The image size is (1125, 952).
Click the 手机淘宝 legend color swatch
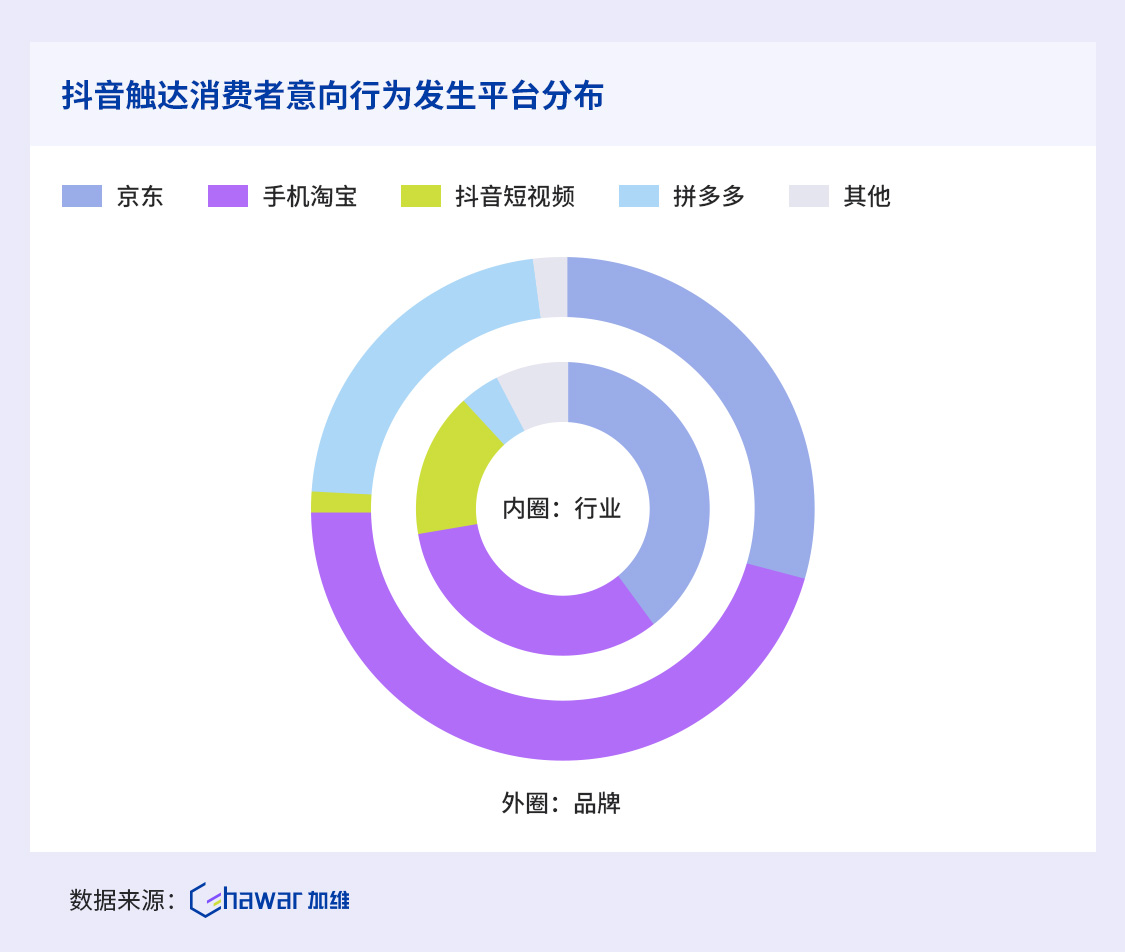227,196
